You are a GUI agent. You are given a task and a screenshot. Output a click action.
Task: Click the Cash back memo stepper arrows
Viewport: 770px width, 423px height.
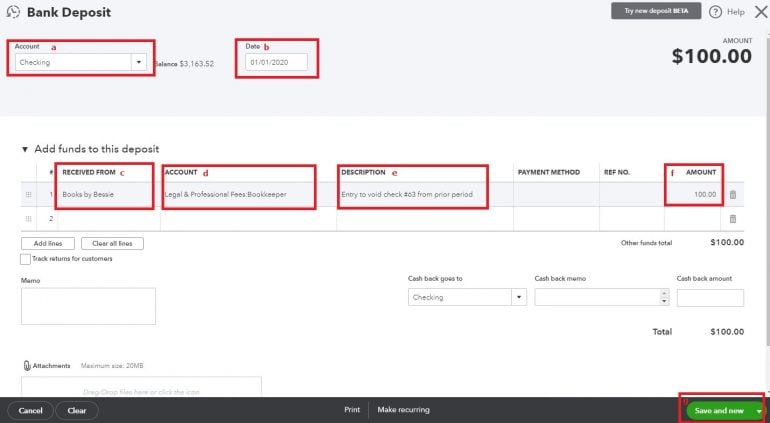tap(664, 297)
